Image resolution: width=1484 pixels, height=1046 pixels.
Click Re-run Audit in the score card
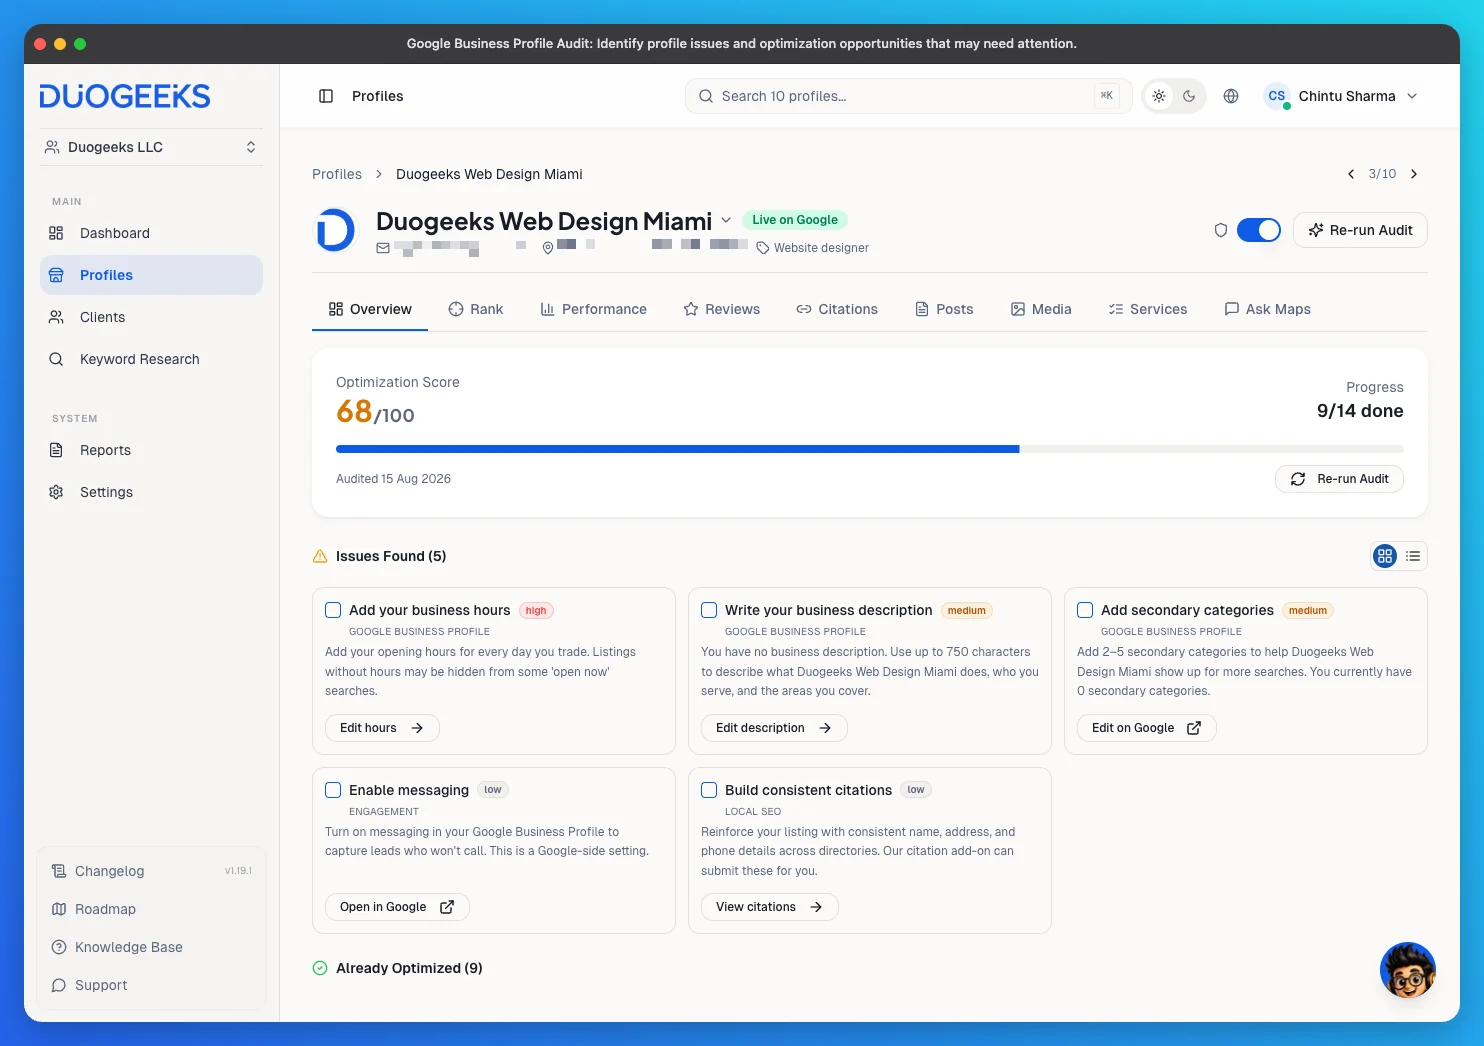click(x=1339, y=479)
